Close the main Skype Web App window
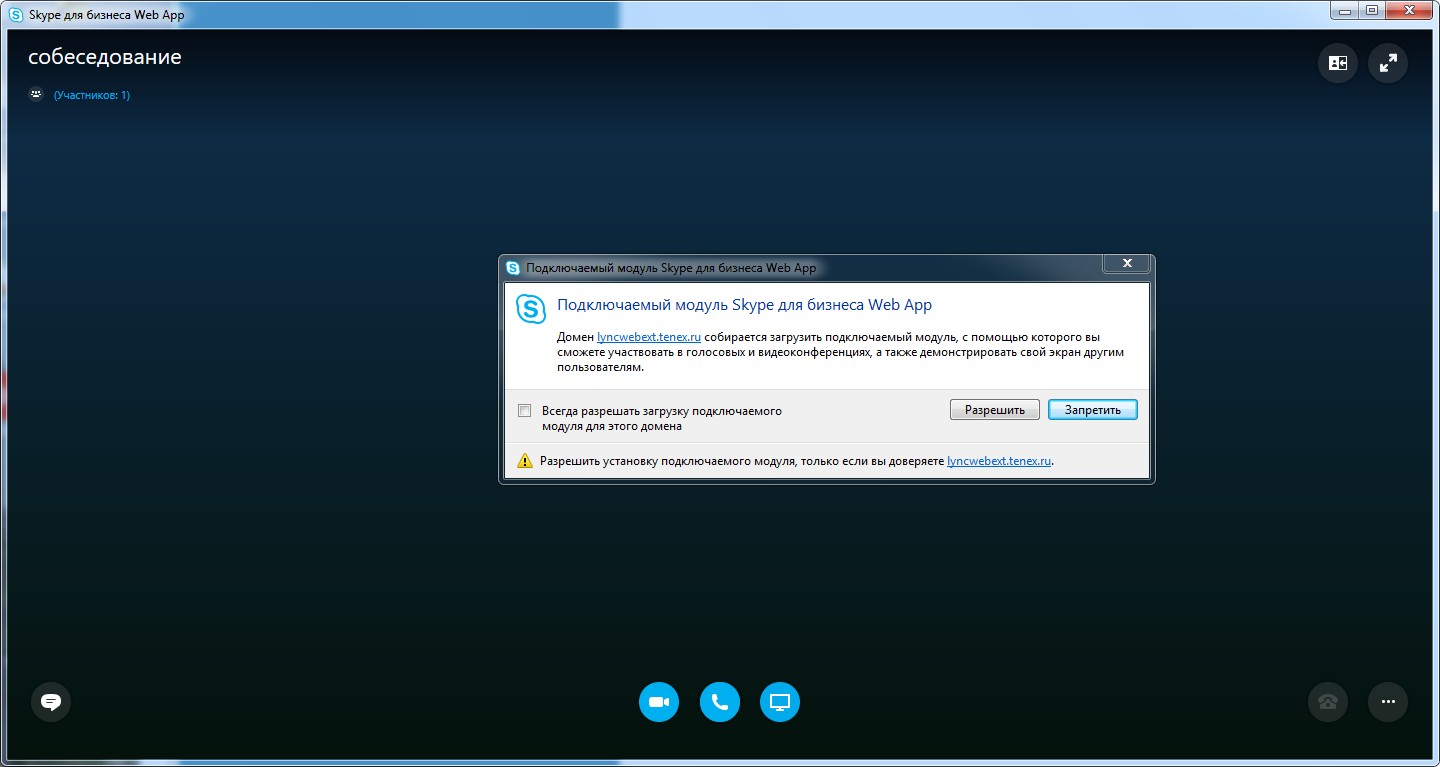The width and height of the screenshot is (1440, 767). pos(1410,10)
